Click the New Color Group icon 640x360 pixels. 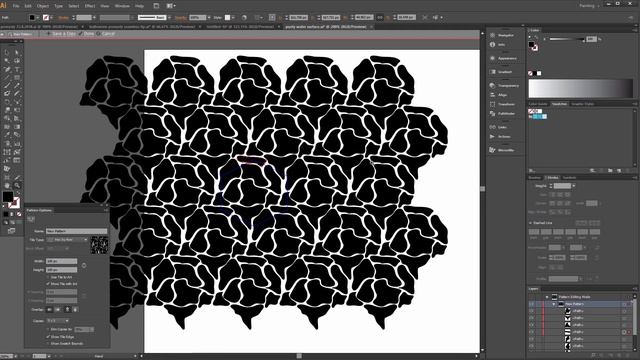pos(610,171)
